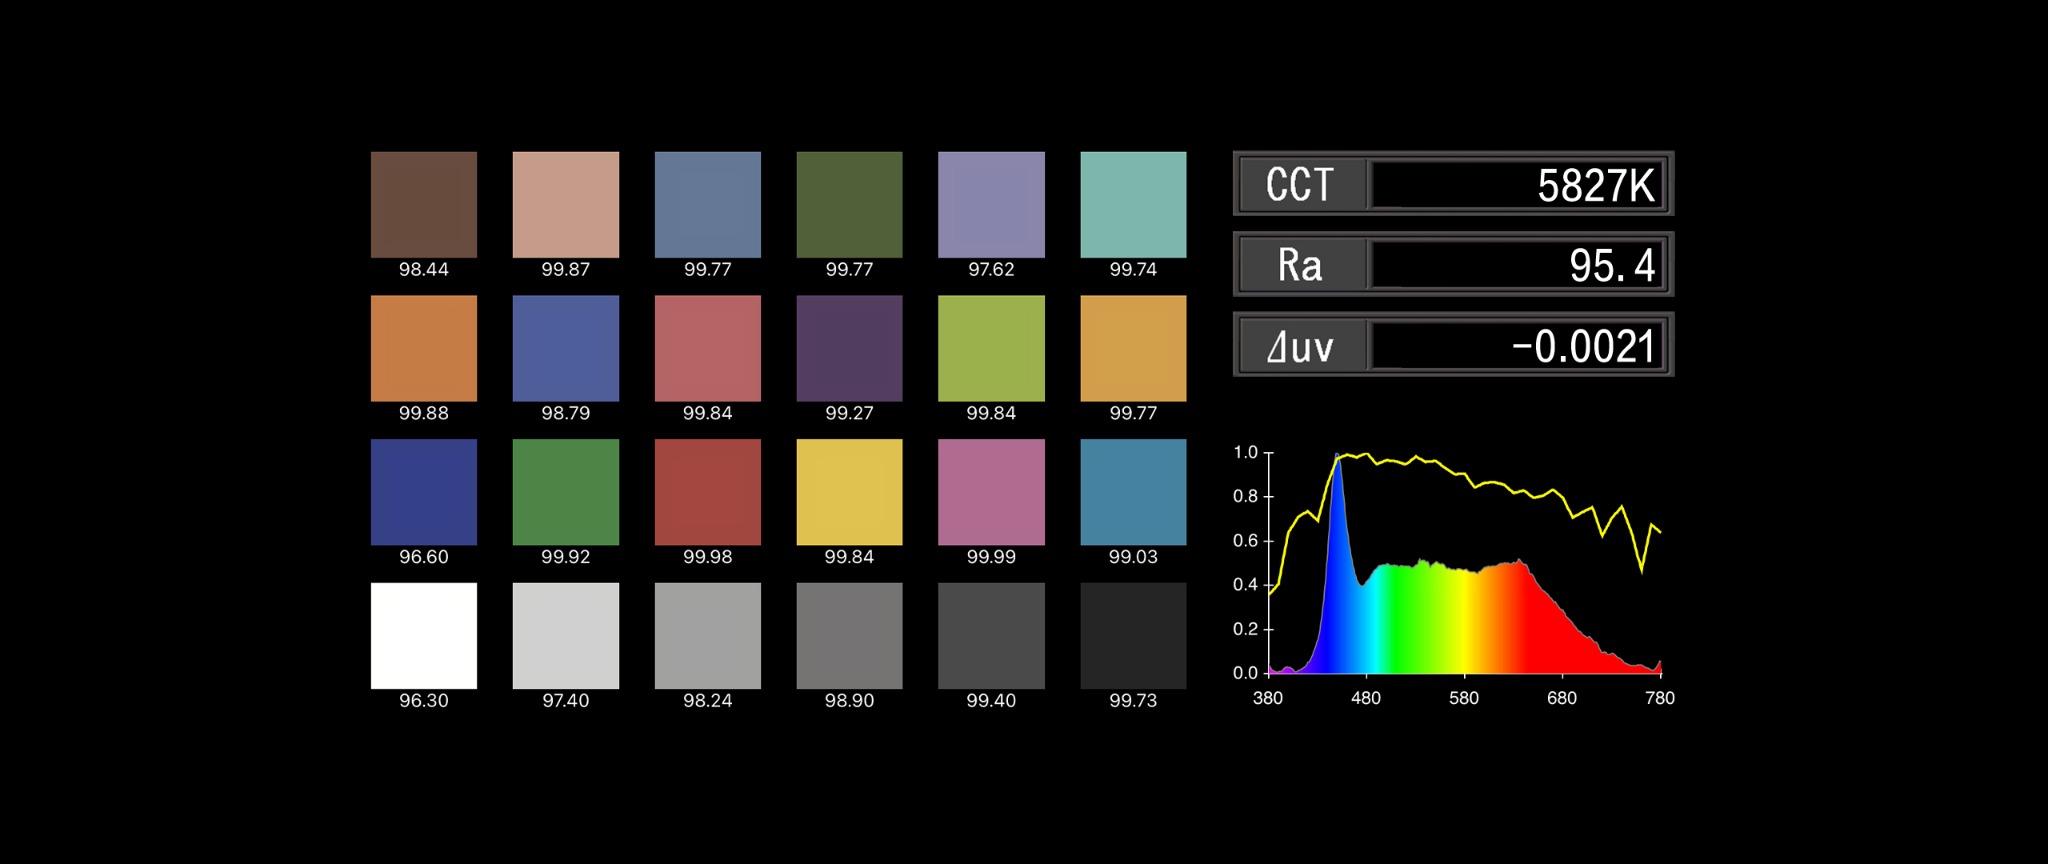
Task: Click the Δuv value field showing -0.0021
Action: coord(1516,346)
